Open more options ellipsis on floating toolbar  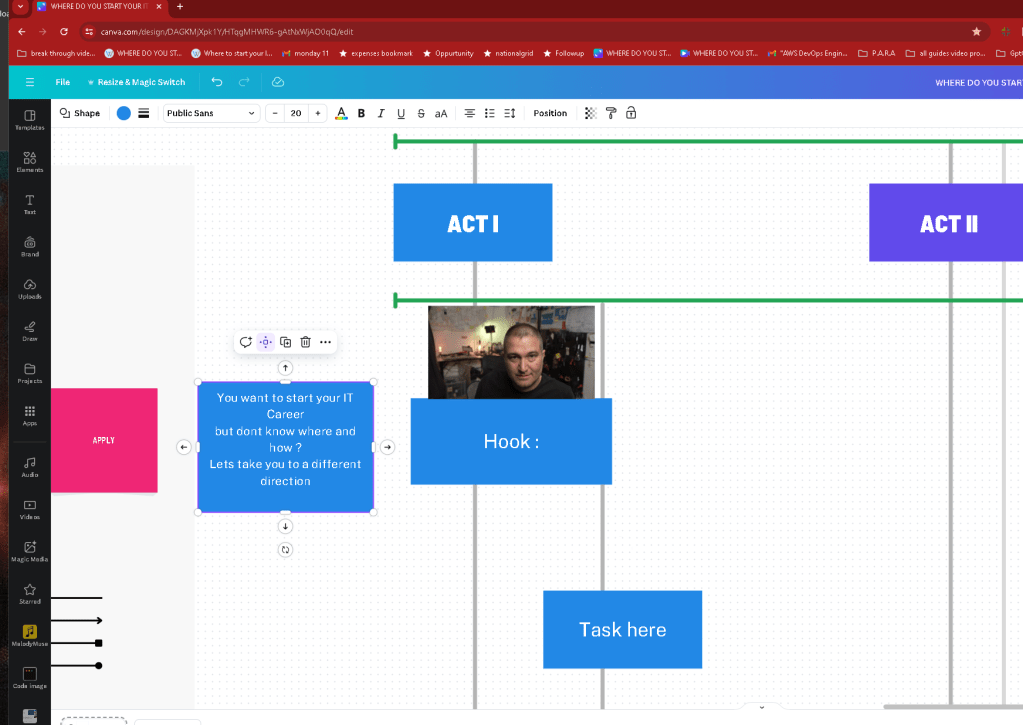coord(326,342)
